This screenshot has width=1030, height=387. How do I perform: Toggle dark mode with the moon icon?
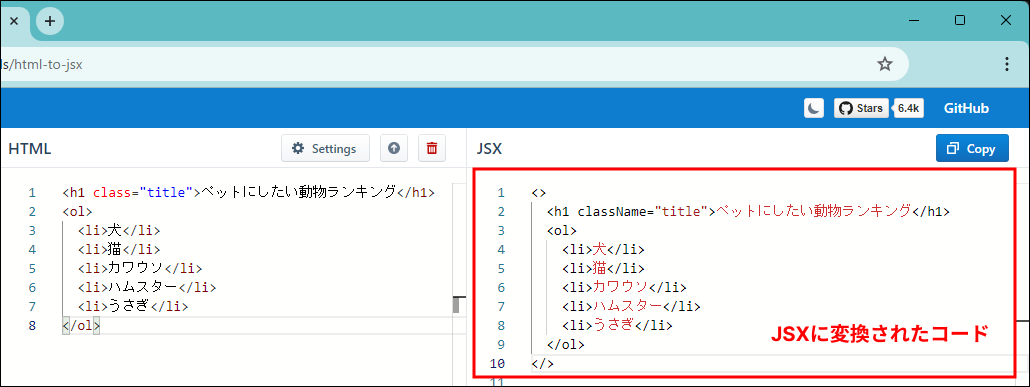click(814, 108)
